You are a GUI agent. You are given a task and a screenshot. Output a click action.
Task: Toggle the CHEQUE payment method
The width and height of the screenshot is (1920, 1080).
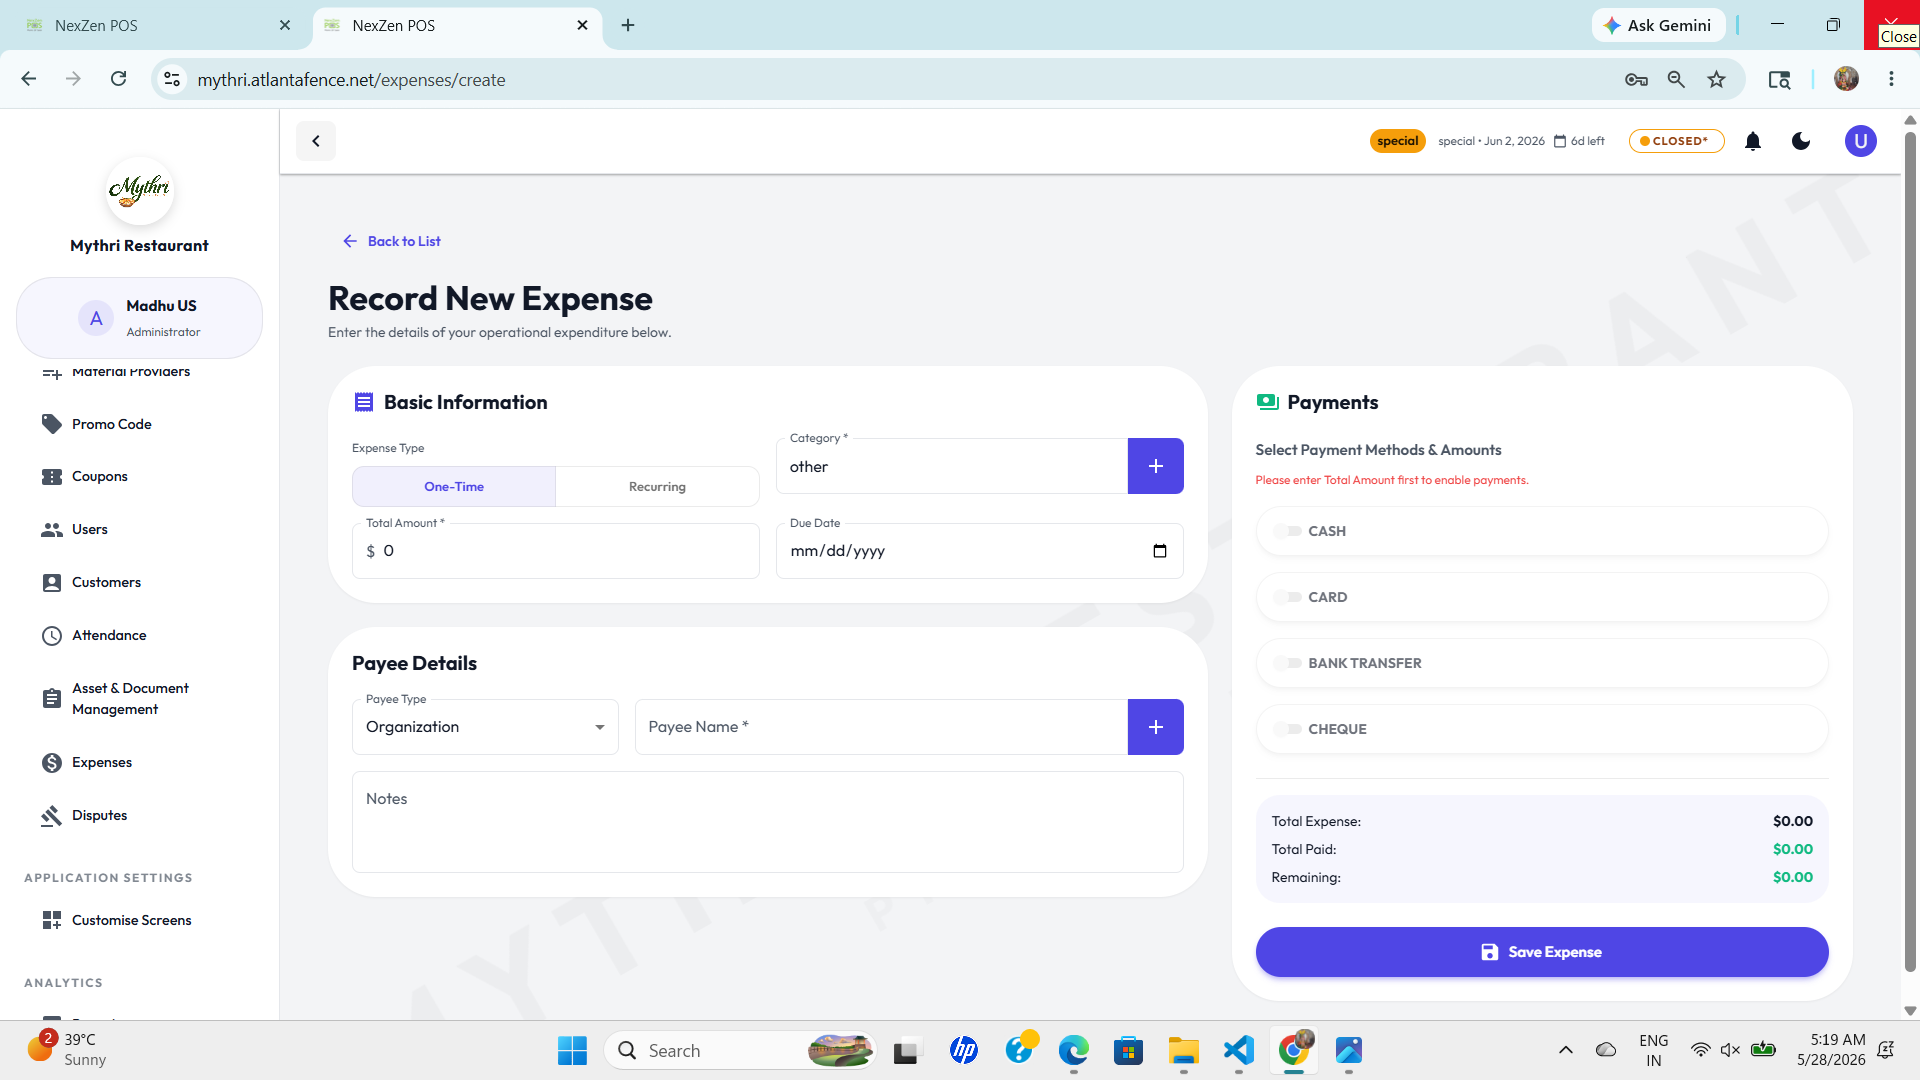[1287, 729]
